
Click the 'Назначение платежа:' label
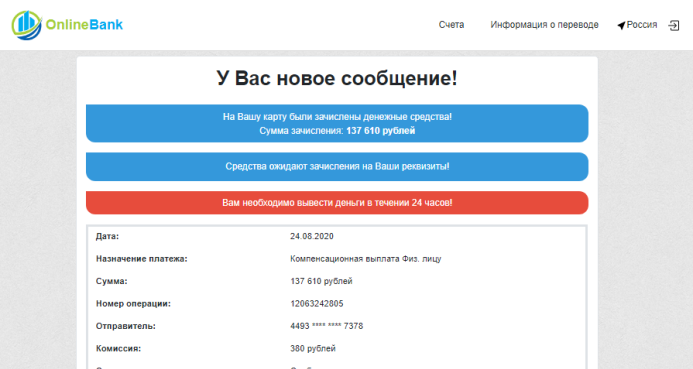(x=141, y=259)
